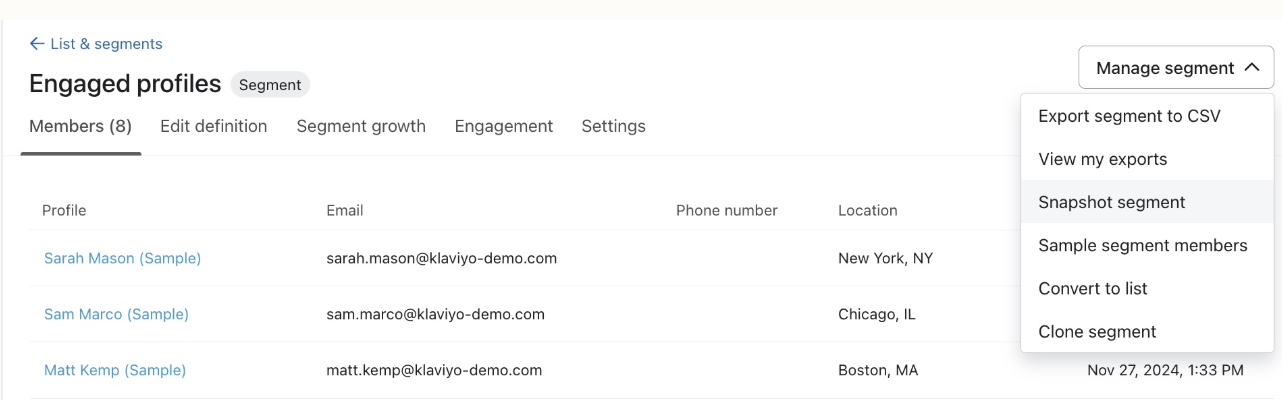Select Export segment to CSV
1282x400 pixels.
(x=1129, y=116)
